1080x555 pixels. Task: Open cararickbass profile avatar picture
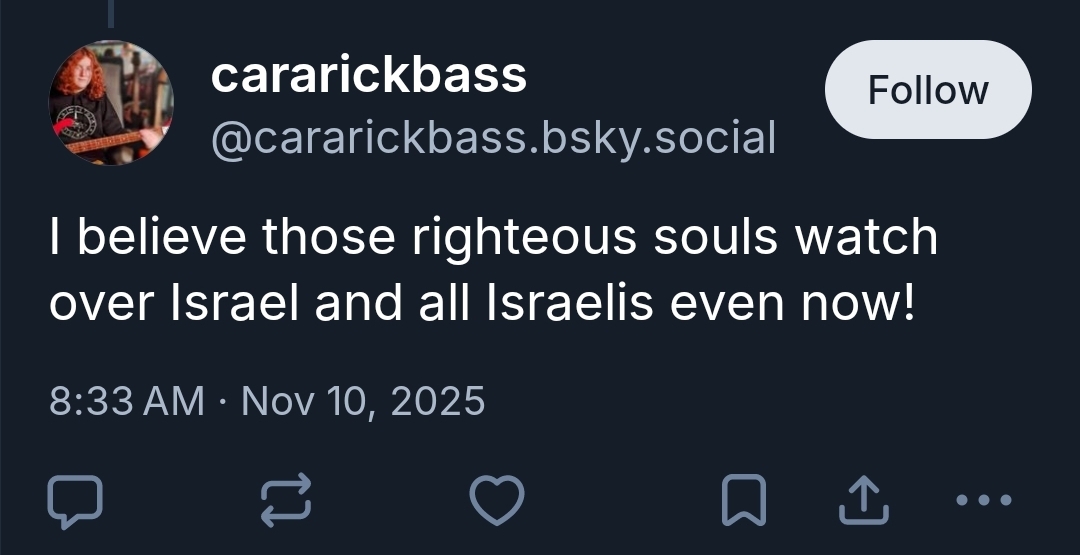[x=111, y=103]
